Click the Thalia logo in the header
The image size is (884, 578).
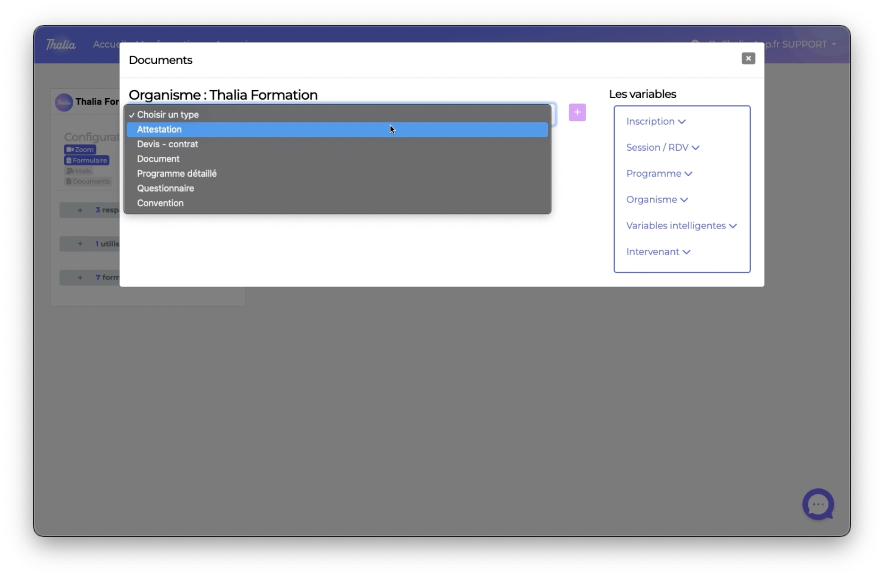[x=61, y=45]
